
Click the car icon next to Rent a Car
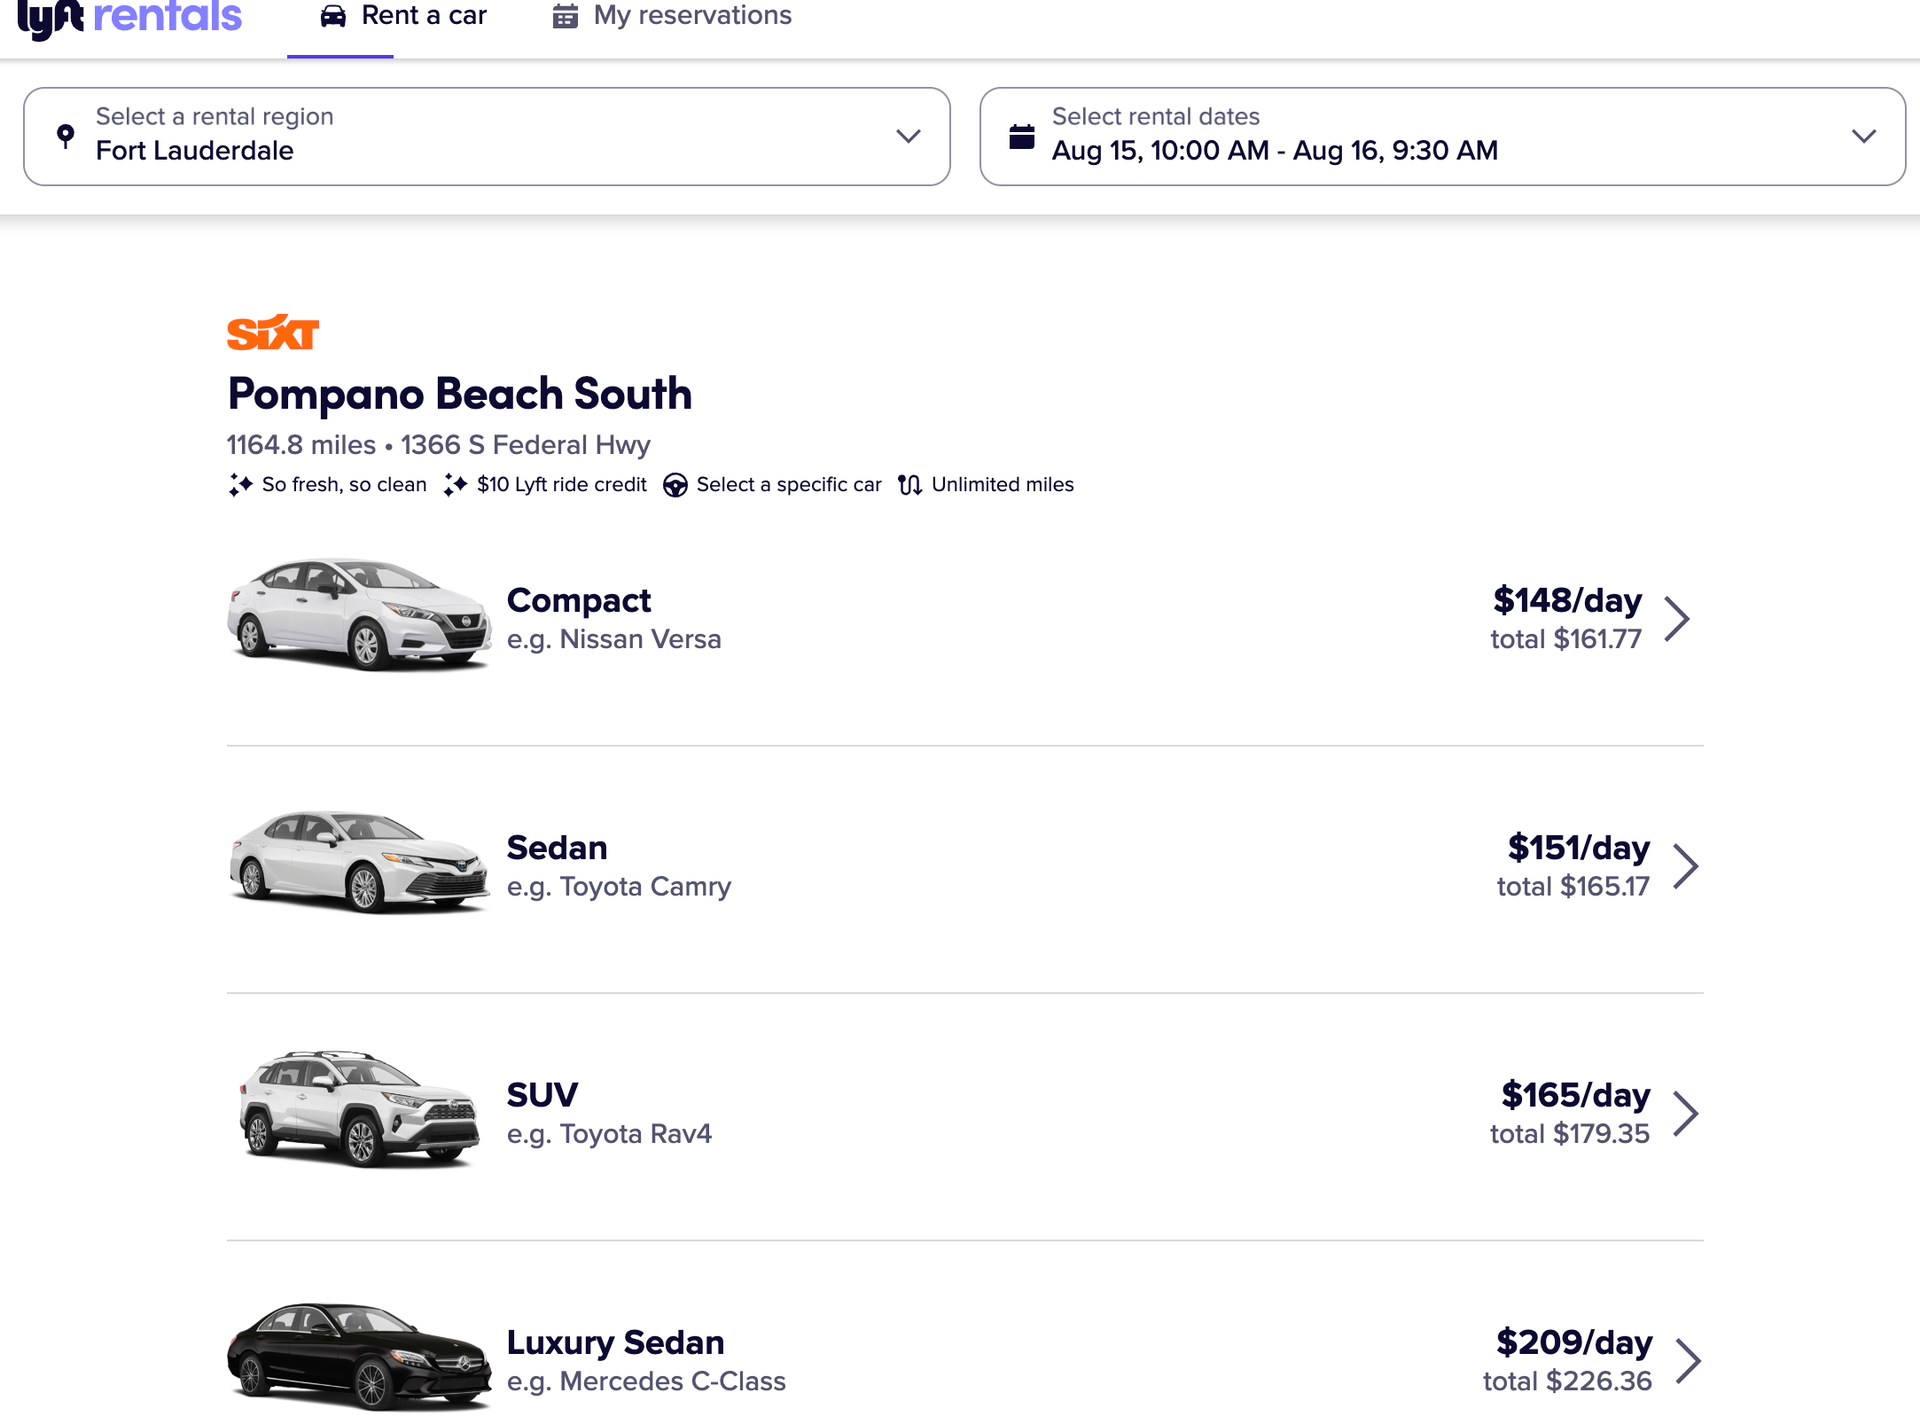pyautogui.click(x=332, y=16)
